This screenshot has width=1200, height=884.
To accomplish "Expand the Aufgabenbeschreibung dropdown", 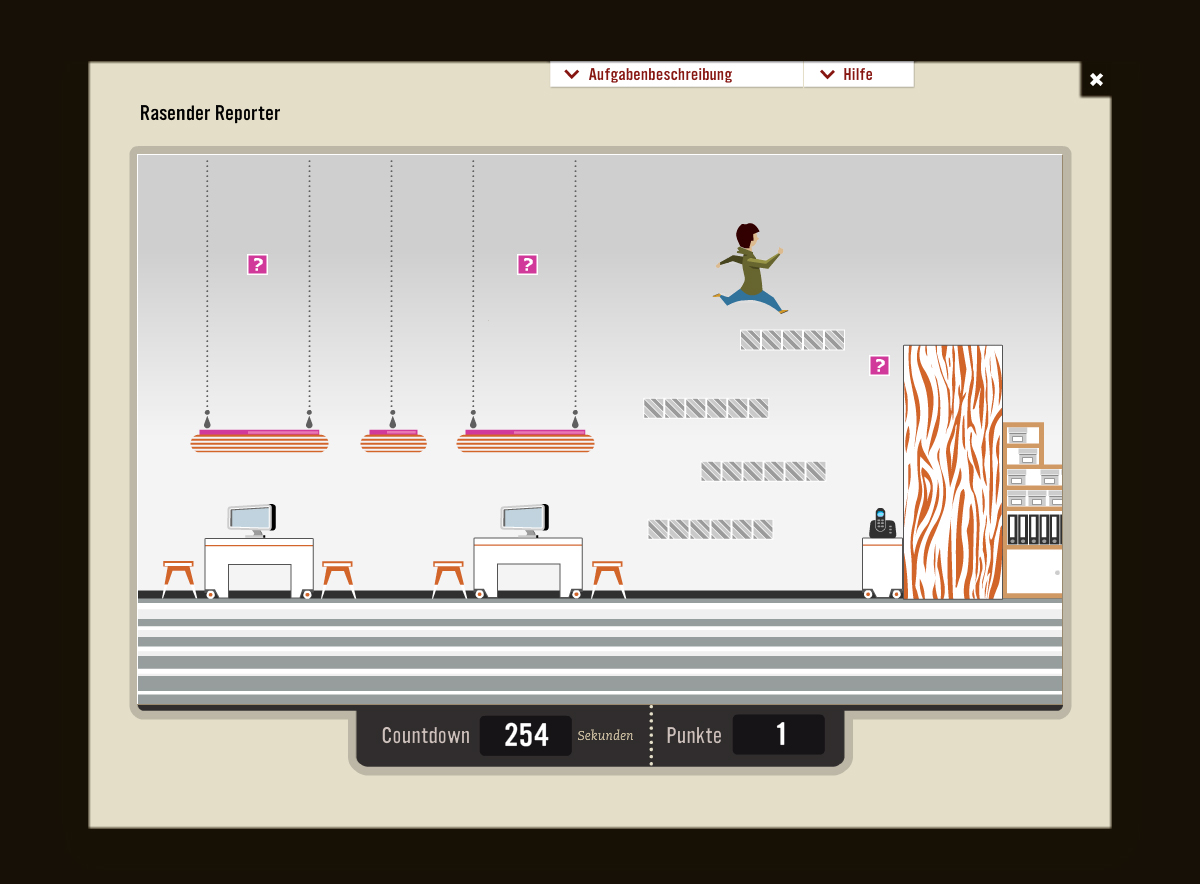I will coord(660,75).
